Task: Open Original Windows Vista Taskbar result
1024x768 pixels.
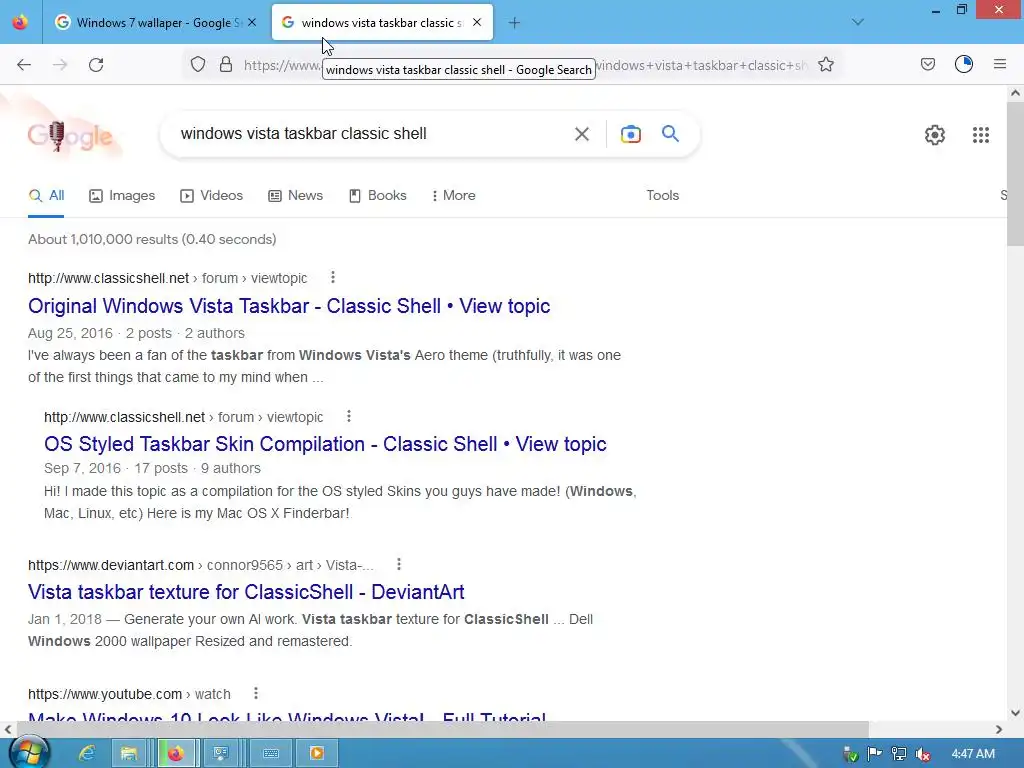Action: [x=289, y=306]
